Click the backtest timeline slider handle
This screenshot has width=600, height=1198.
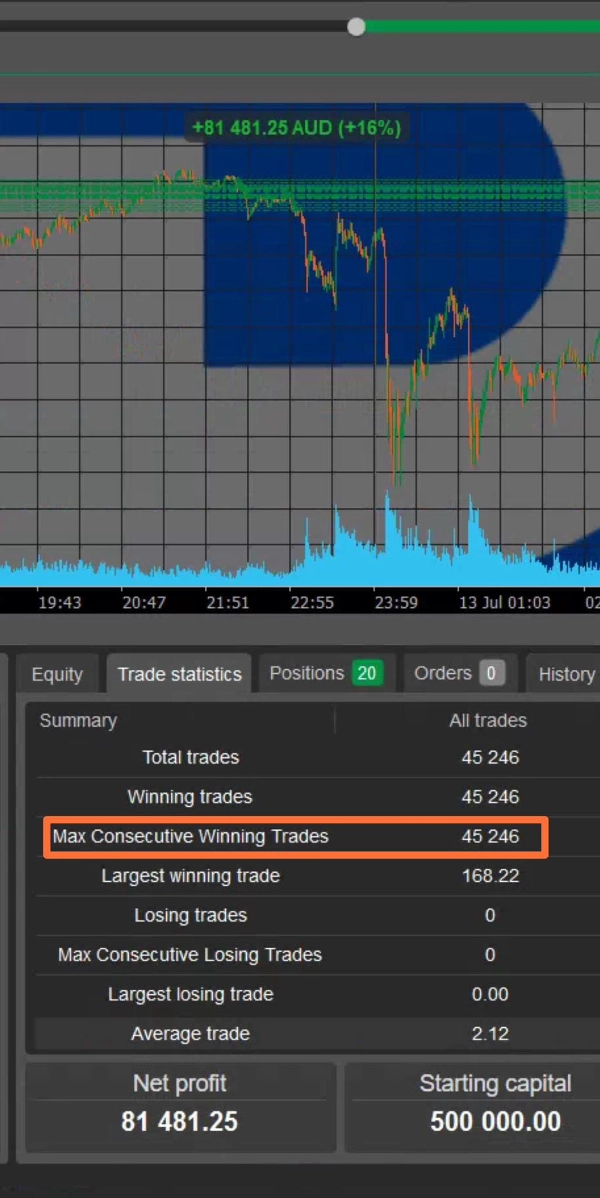[356, 27]
